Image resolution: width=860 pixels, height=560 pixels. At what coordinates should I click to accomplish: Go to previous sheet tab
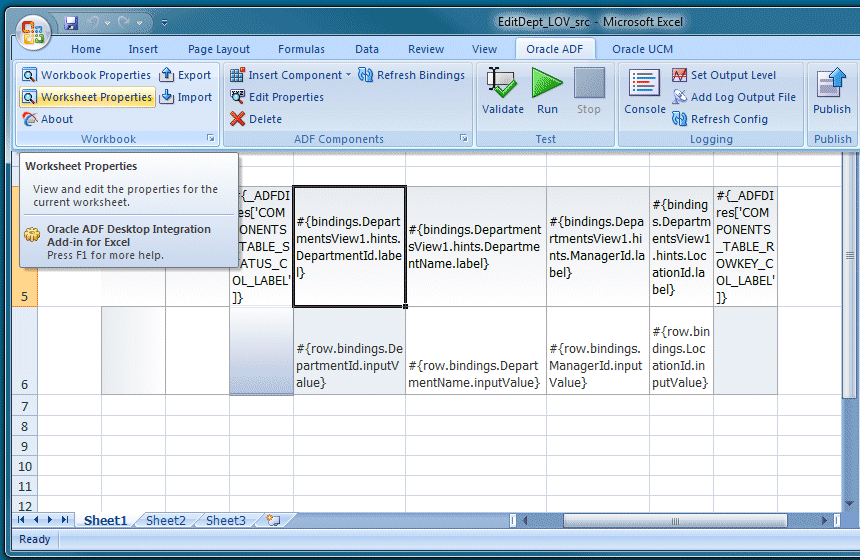36,519
